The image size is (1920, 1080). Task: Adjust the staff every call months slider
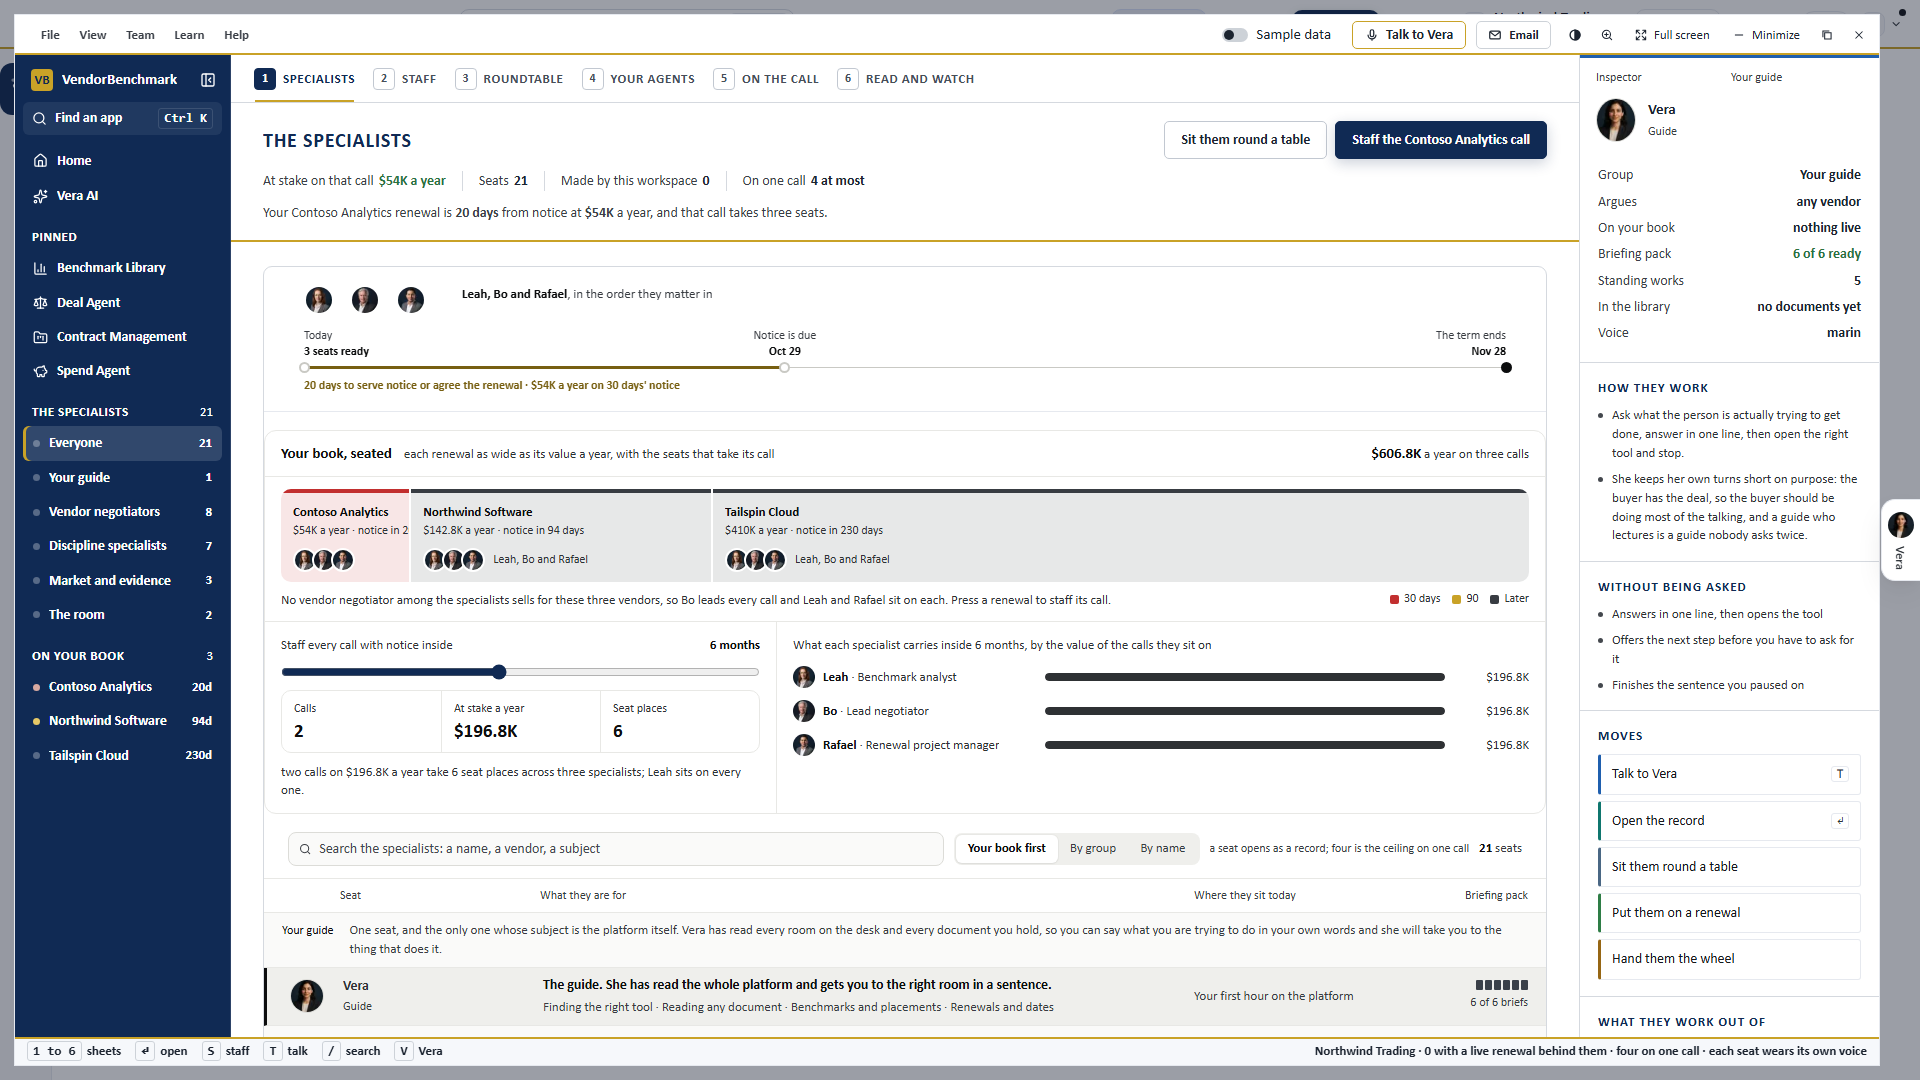[x=499, y=672]
